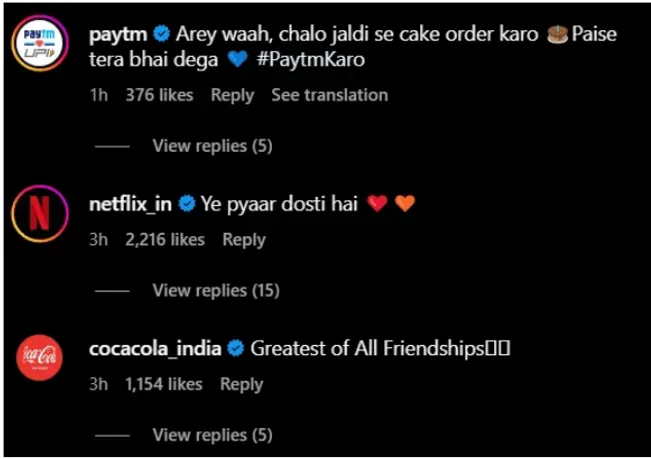Expand View replies (15) under Netflix comment
The image size is (651, 459).
[215, 290]
